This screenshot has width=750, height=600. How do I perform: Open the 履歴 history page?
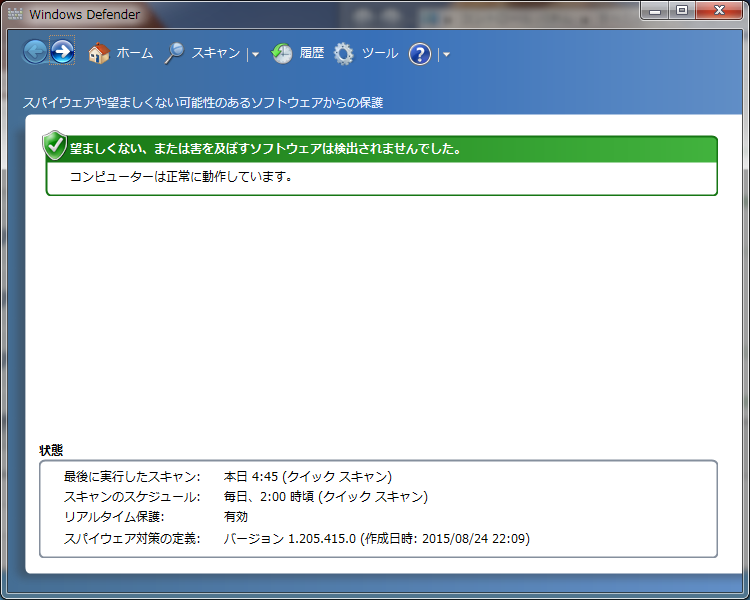tap(312, 53)
